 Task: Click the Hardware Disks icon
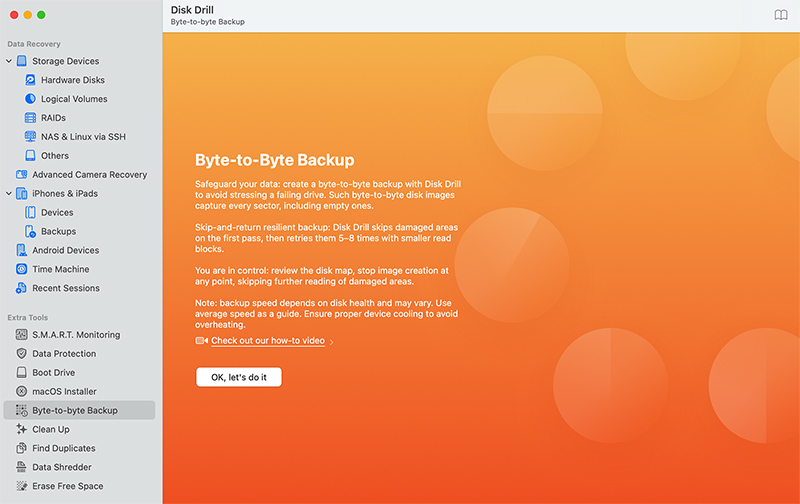click(31, 80)
